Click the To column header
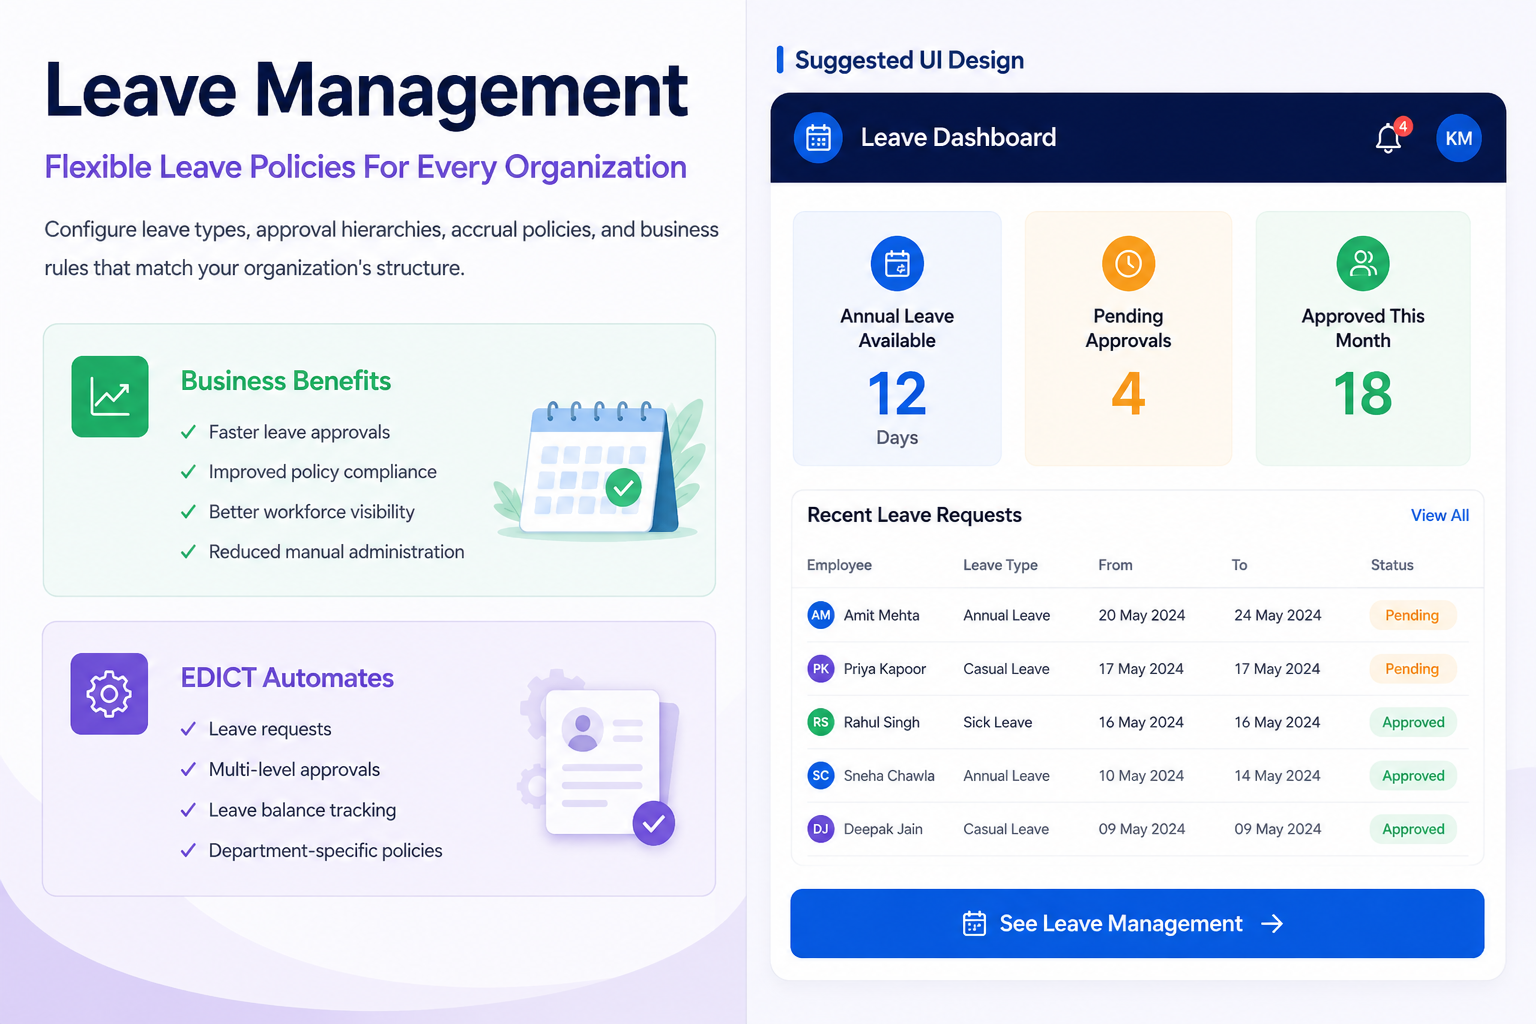 [x=1239, y=565]
